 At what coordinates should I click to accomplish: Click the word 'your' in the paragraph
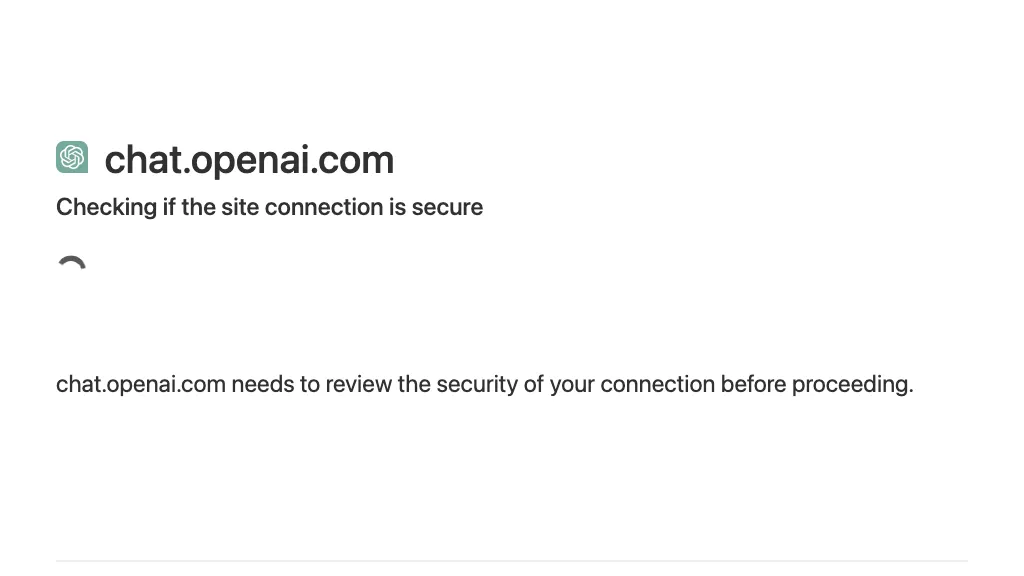pyautogui.click(x=571, y=385)
